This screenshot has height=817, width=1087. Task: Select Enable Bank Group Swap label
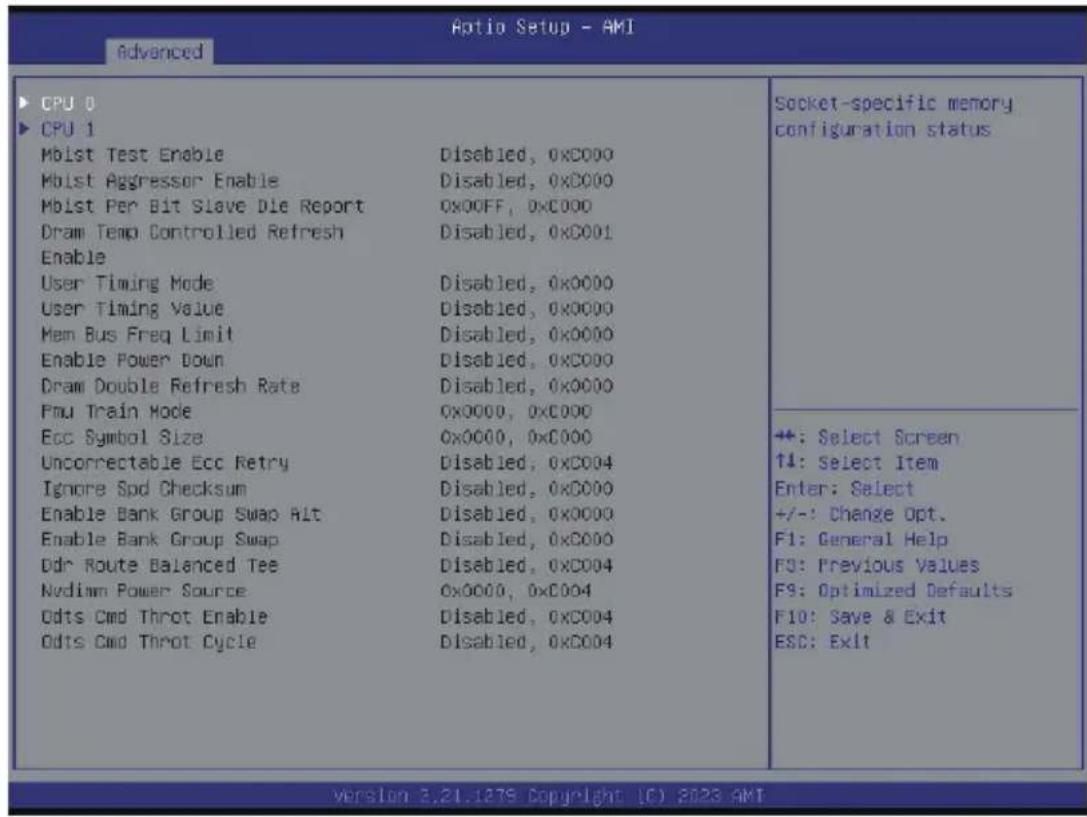point(159,539)
